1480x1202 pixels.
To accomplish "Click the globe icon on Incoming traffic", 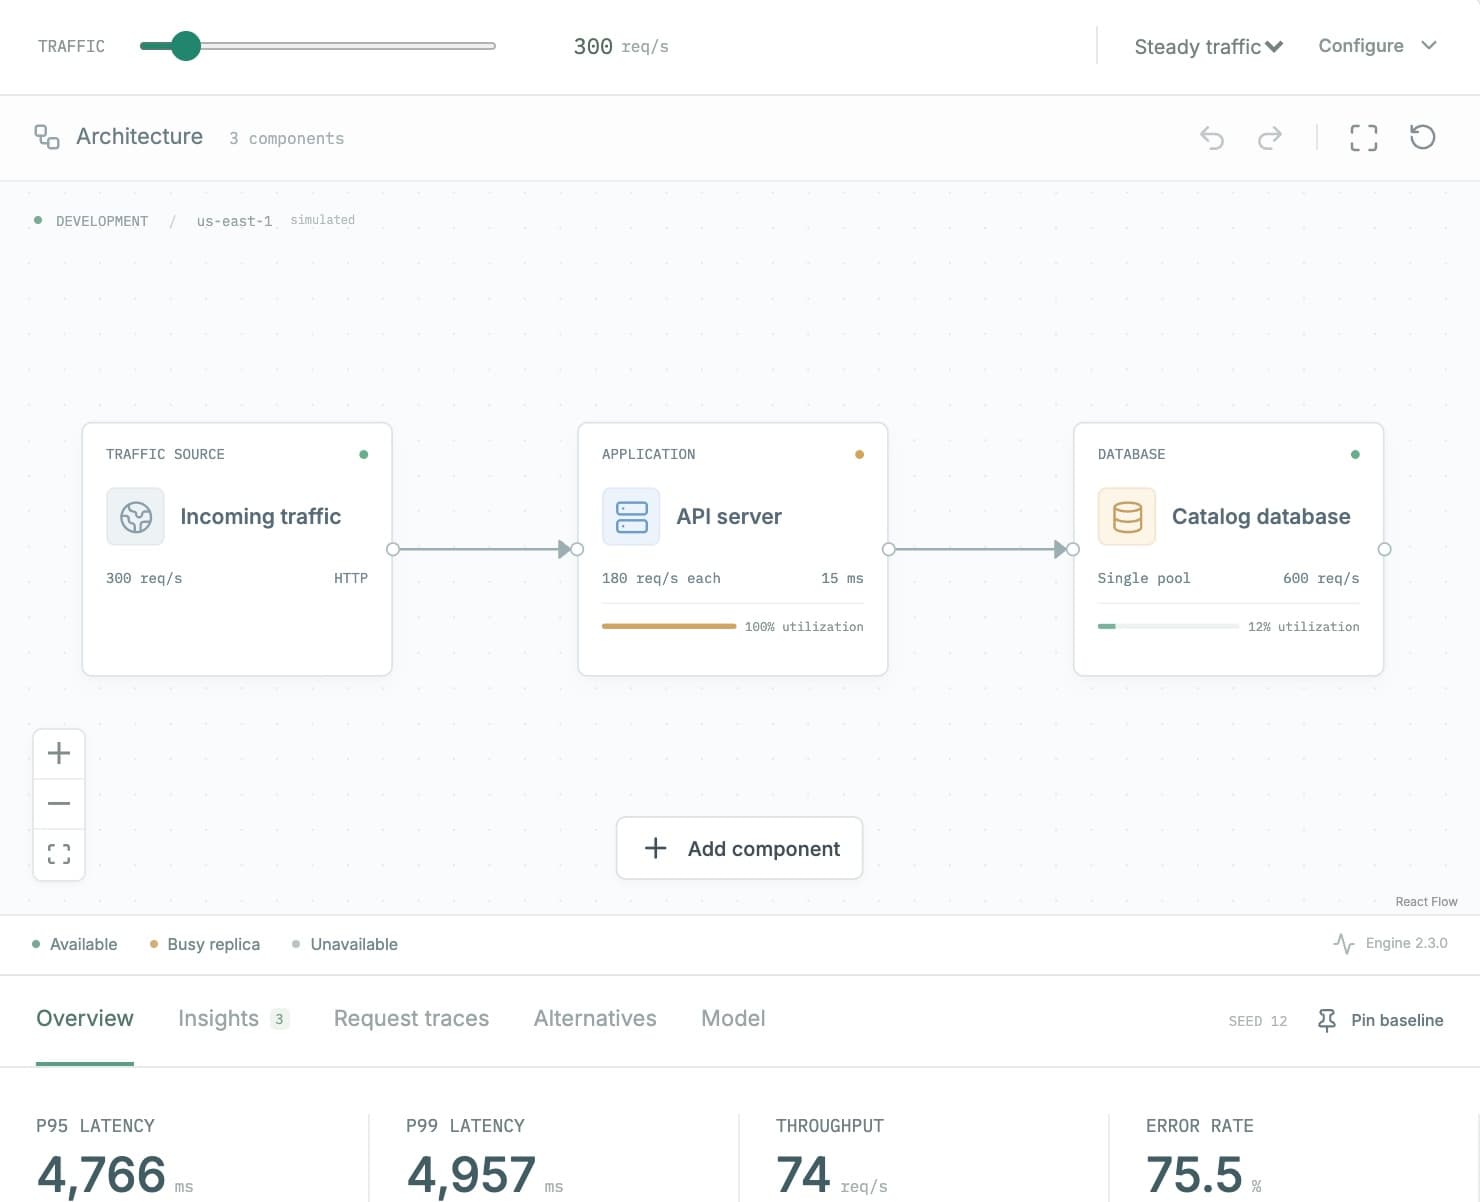I will pyautogui.click(x=136, y=517).
